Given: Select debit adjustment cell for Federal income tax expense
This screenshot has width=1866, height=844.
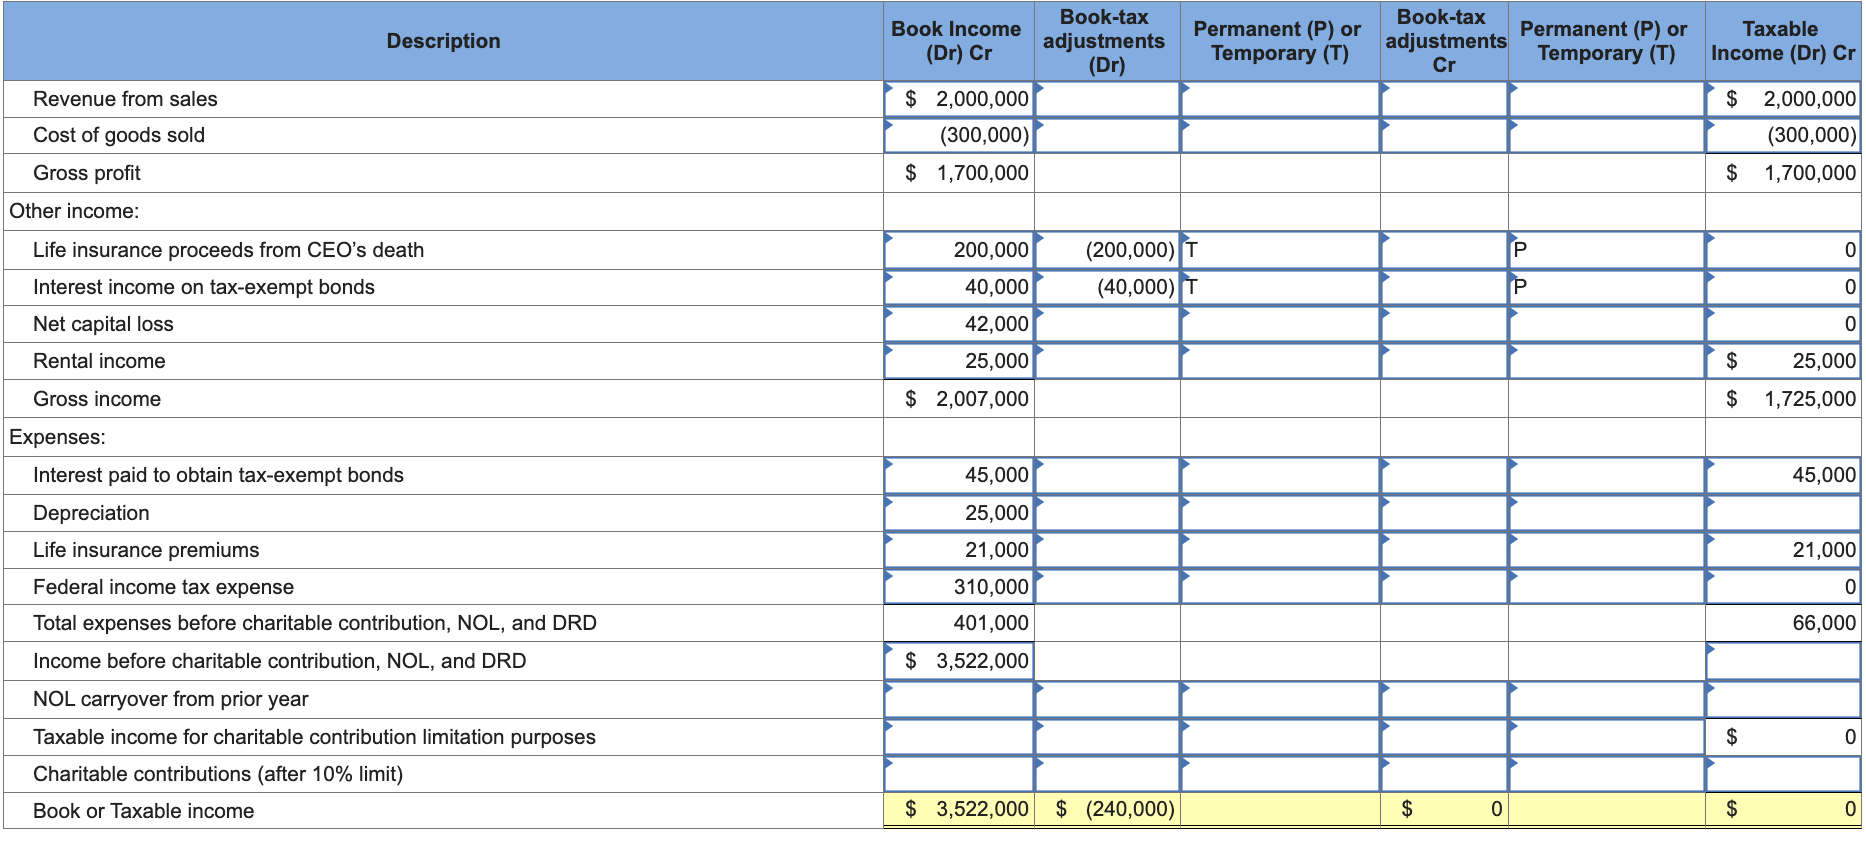Looking at the screenshot, I should (x=1107, y=587).
